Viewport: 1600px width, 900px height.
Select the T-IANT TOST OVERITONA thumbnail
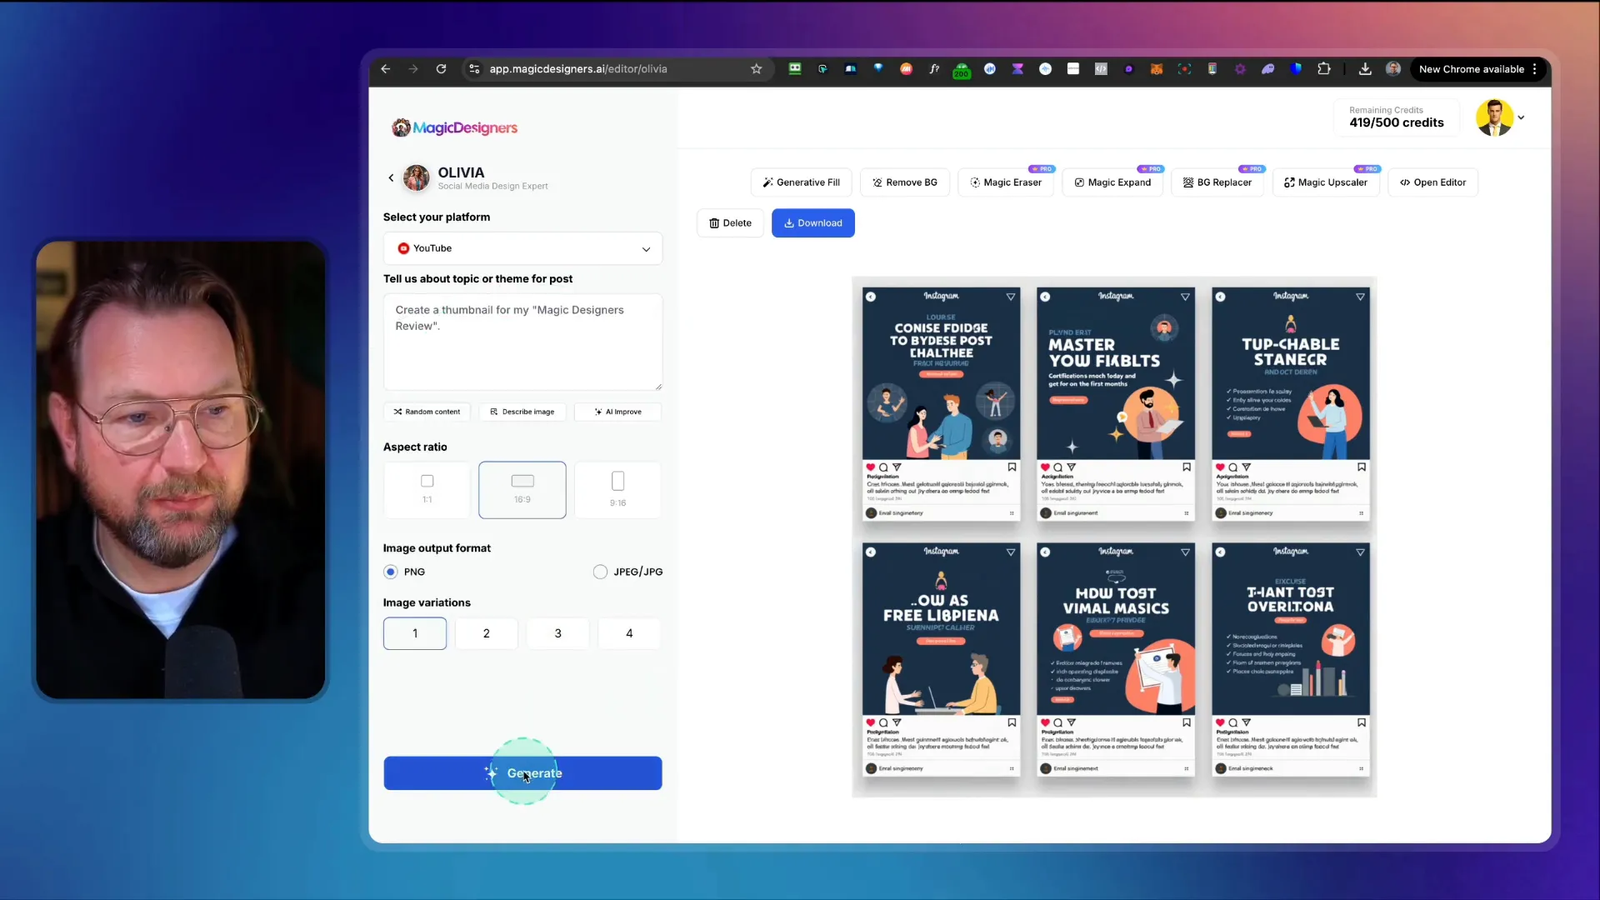tap(1290, 660)
